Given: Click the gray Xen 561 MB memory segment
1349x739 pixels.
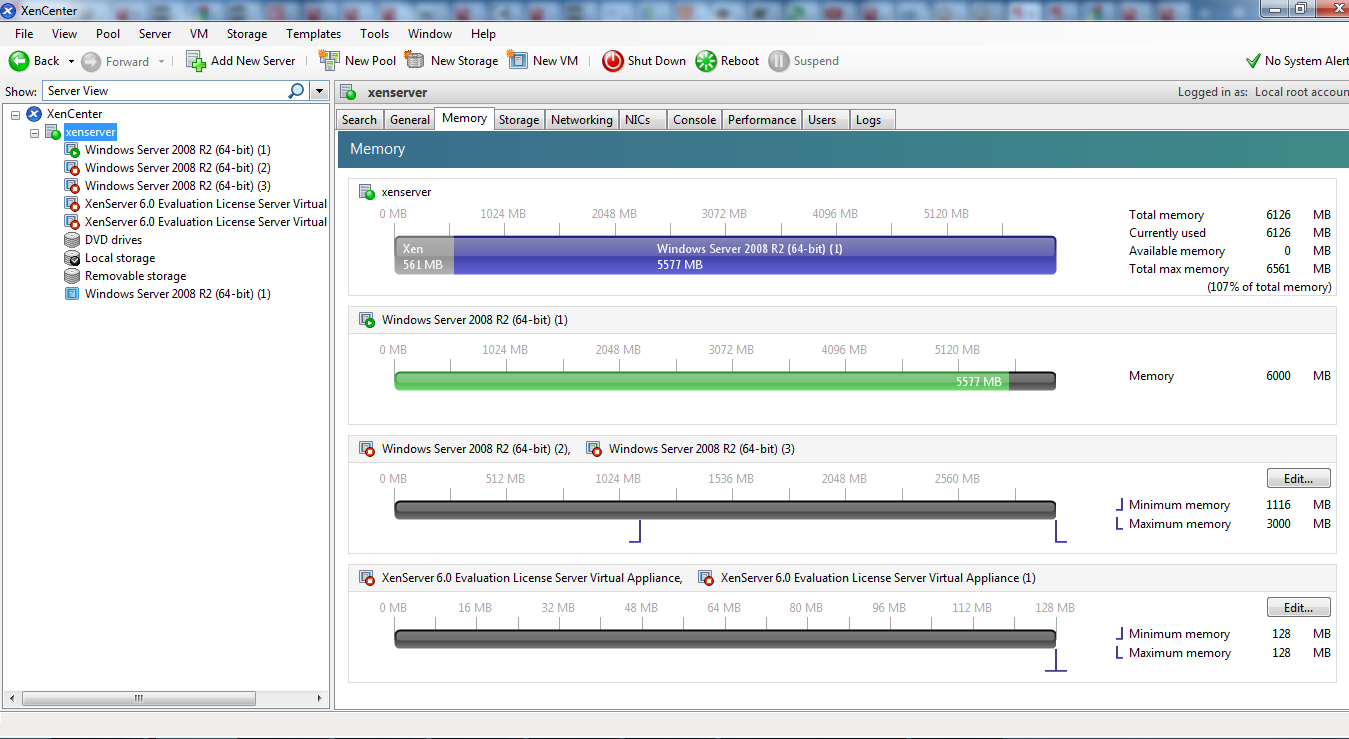Looking at the screenshot, I should point(424,256).
